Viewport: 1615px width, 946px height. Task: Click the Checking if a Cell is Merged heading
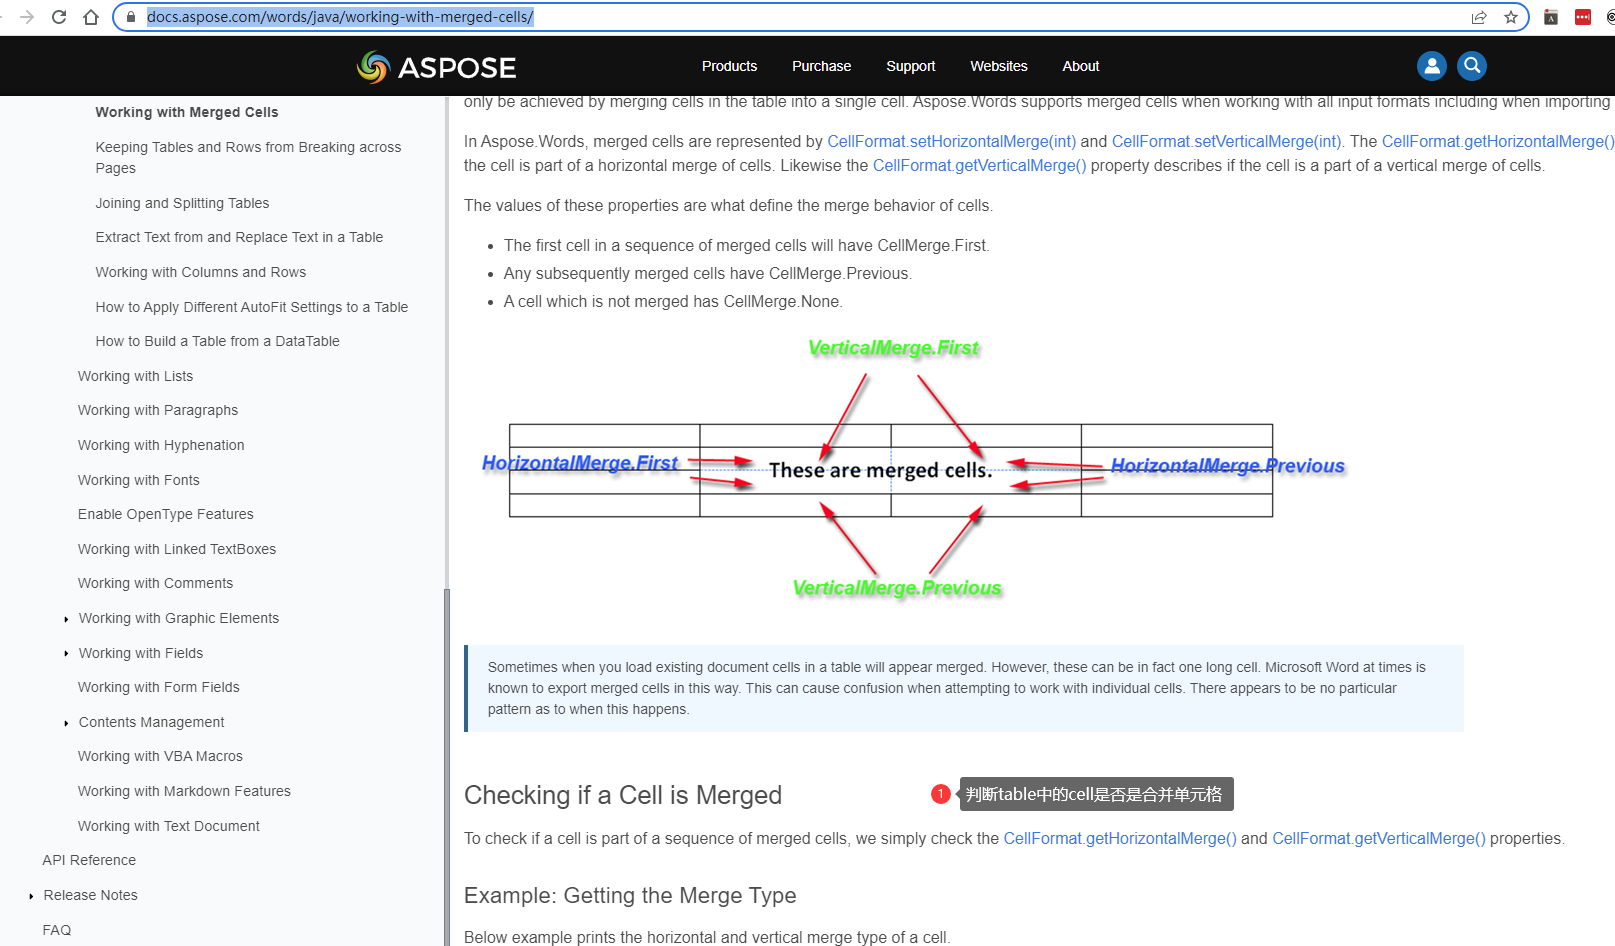click(x=623, y=795)
